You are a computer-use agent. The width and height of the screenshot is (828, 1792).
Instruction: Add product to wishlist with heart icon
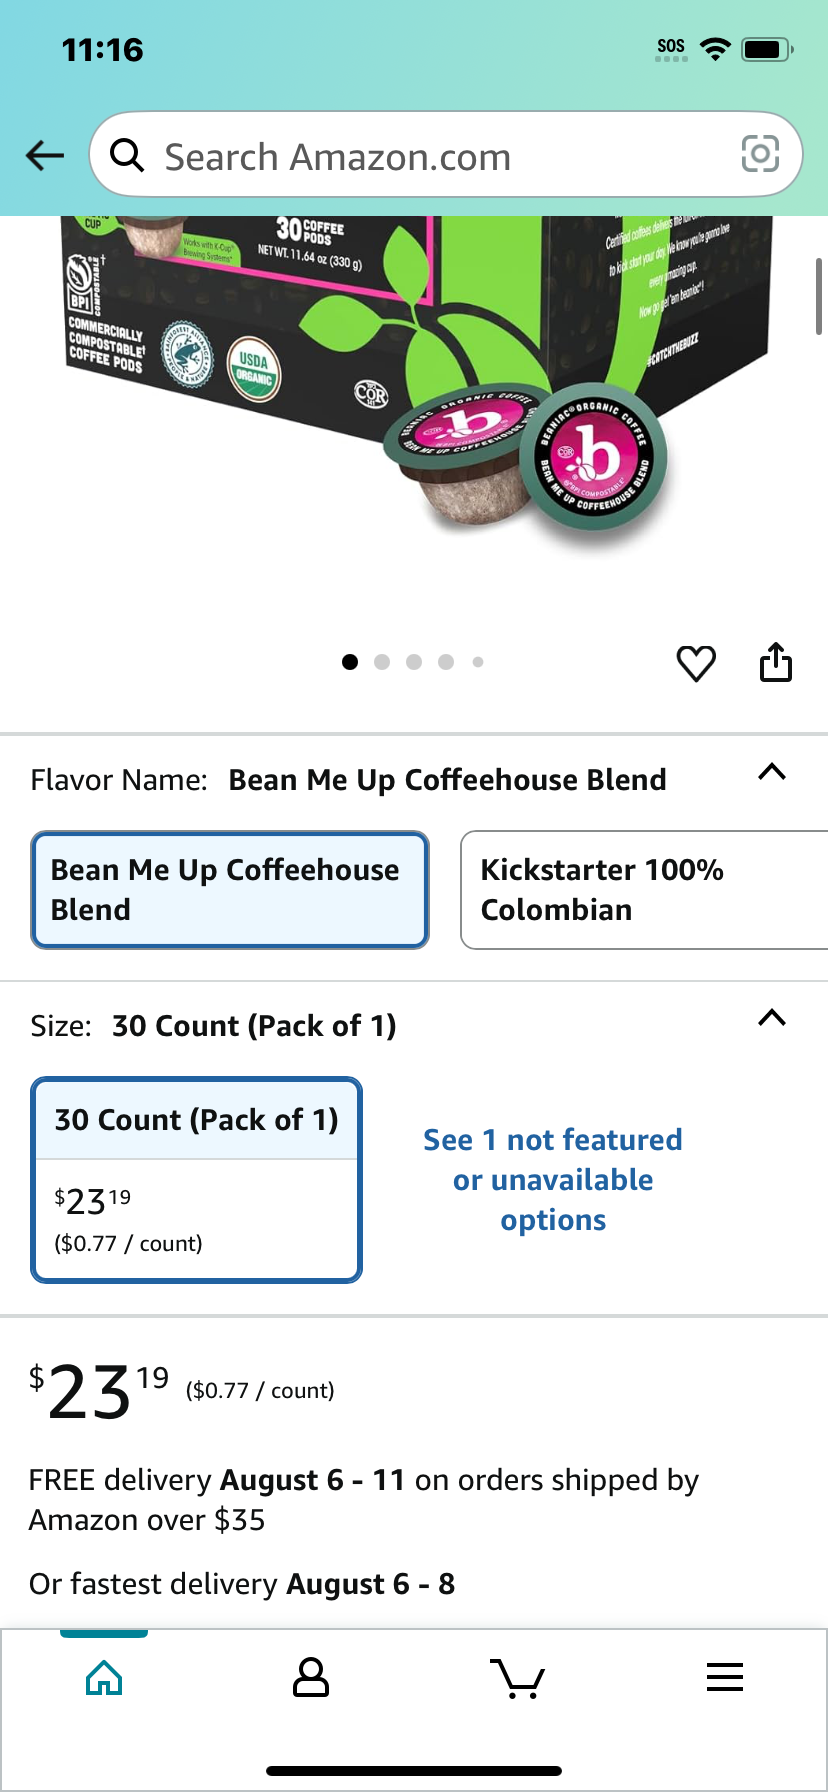pyautogui.click(x=696, y=663)
